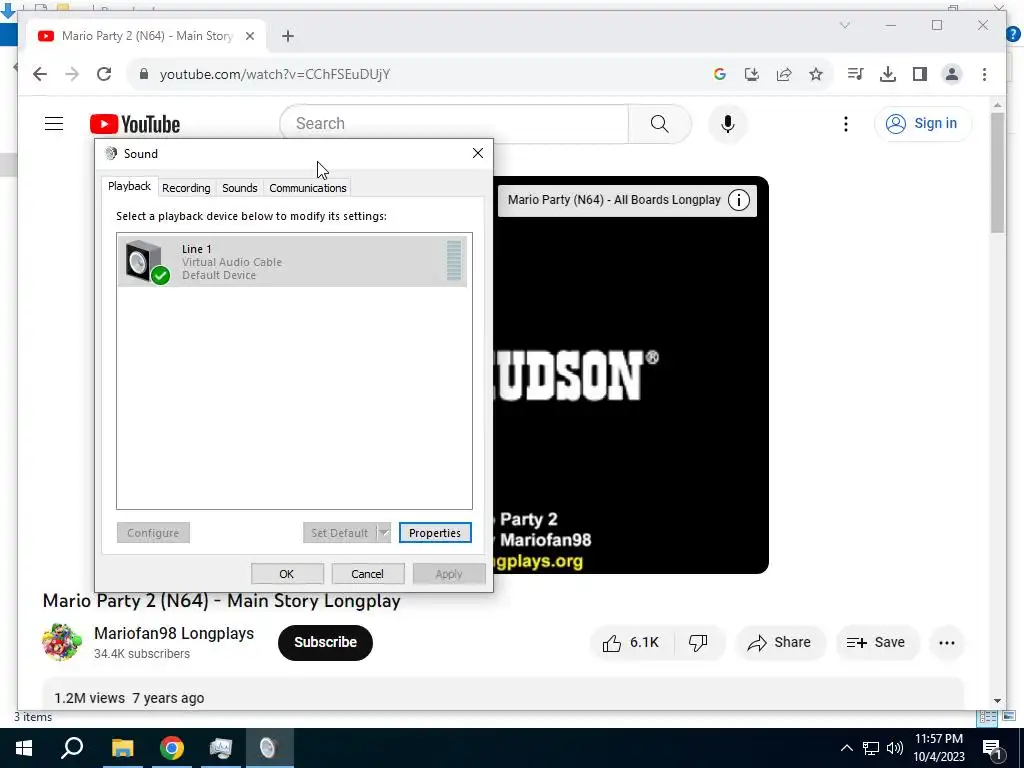Dislike the video
The image size is (1024, 768).
click(x=698, y=643)
